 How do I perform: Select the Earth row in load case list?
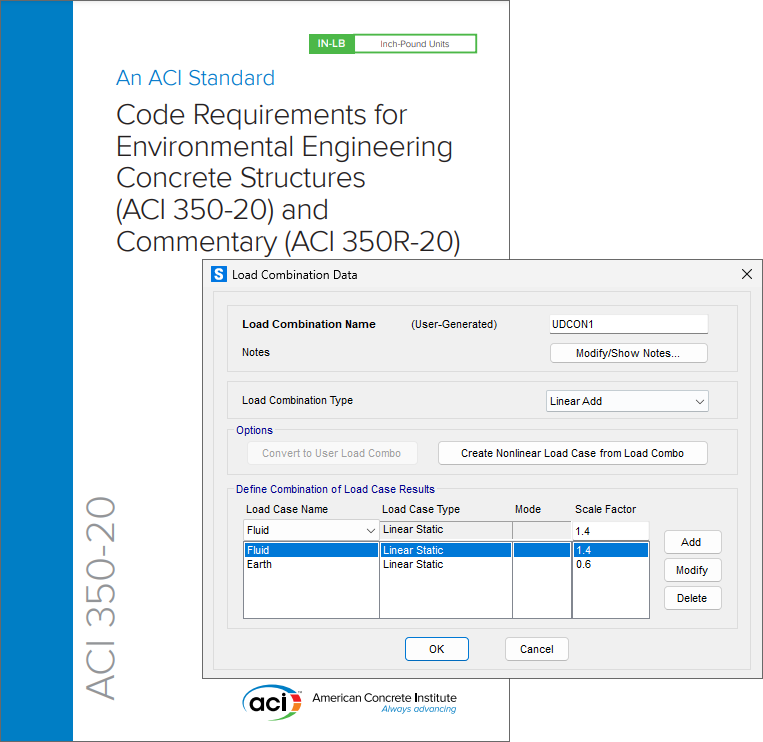click(310, 565)
